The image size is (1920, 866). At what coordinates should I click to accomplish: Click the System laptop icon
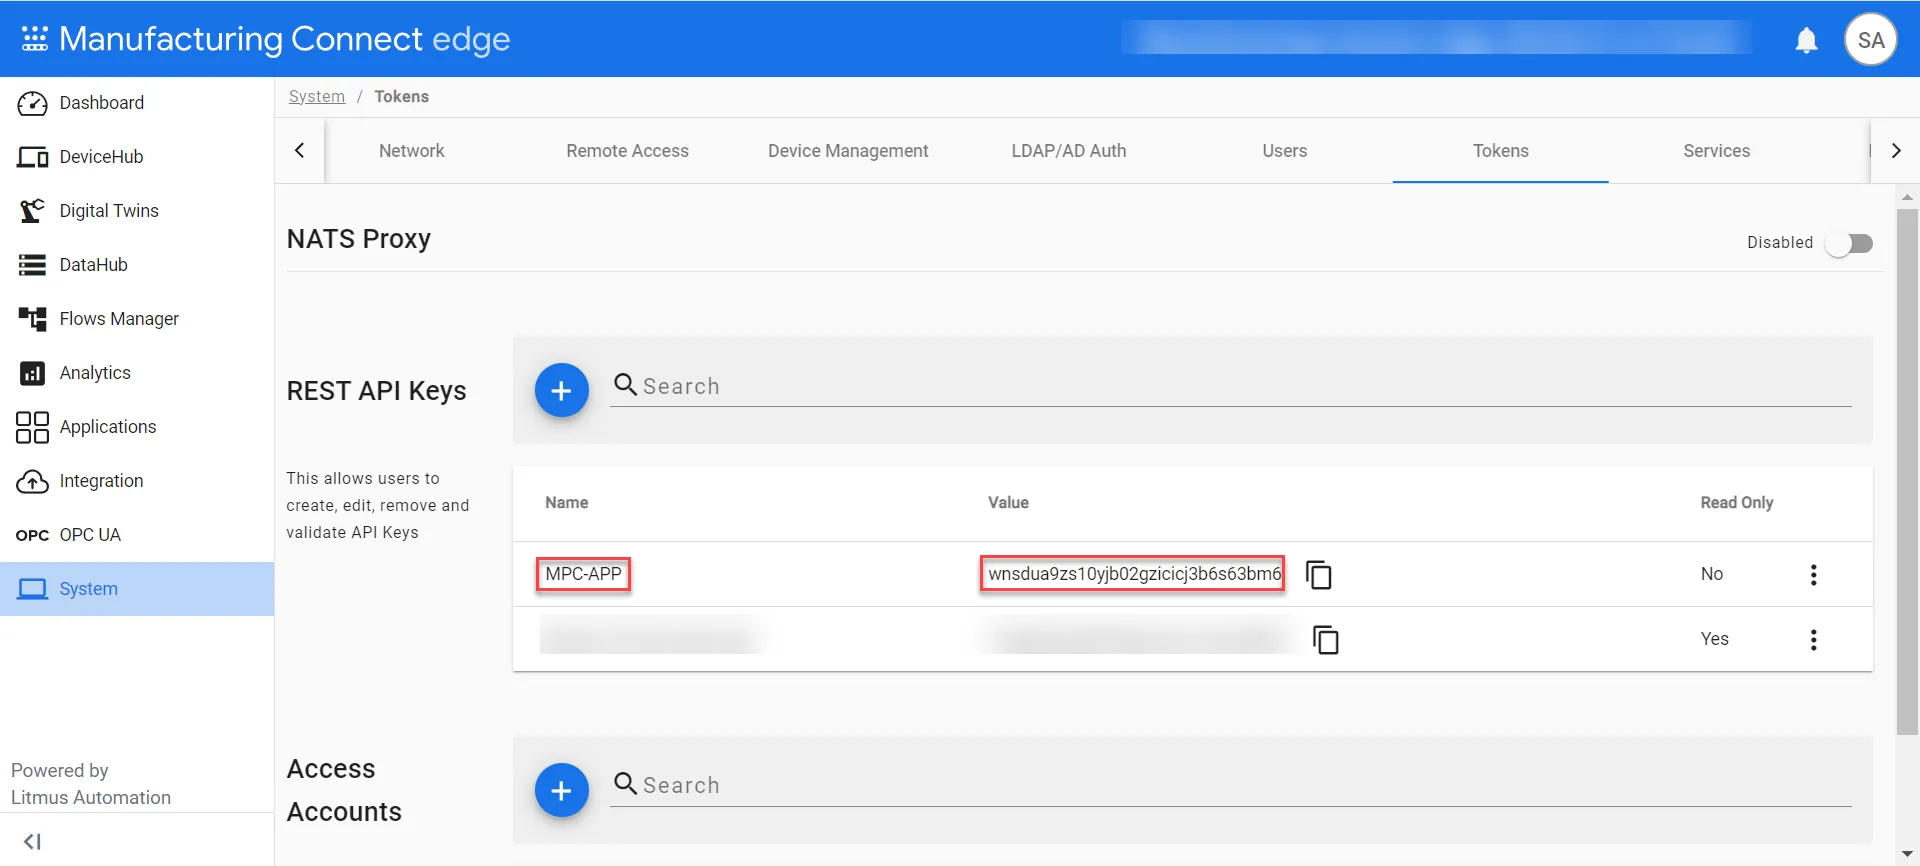click(x=32, y=589)
